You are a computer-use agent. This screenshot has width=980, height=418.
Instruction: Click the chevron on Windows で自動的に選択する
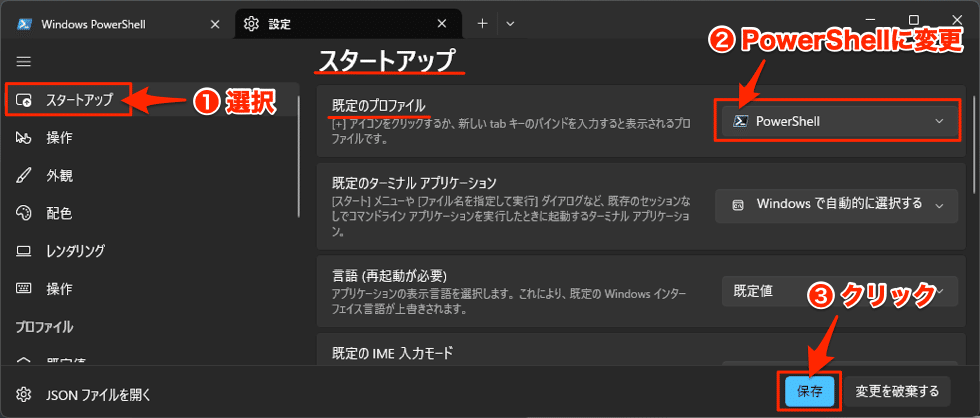click(939, 205)
